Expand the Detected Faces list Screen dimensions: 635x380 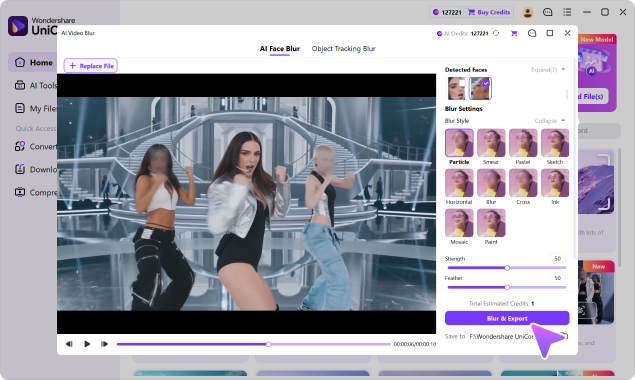(548, 70)
